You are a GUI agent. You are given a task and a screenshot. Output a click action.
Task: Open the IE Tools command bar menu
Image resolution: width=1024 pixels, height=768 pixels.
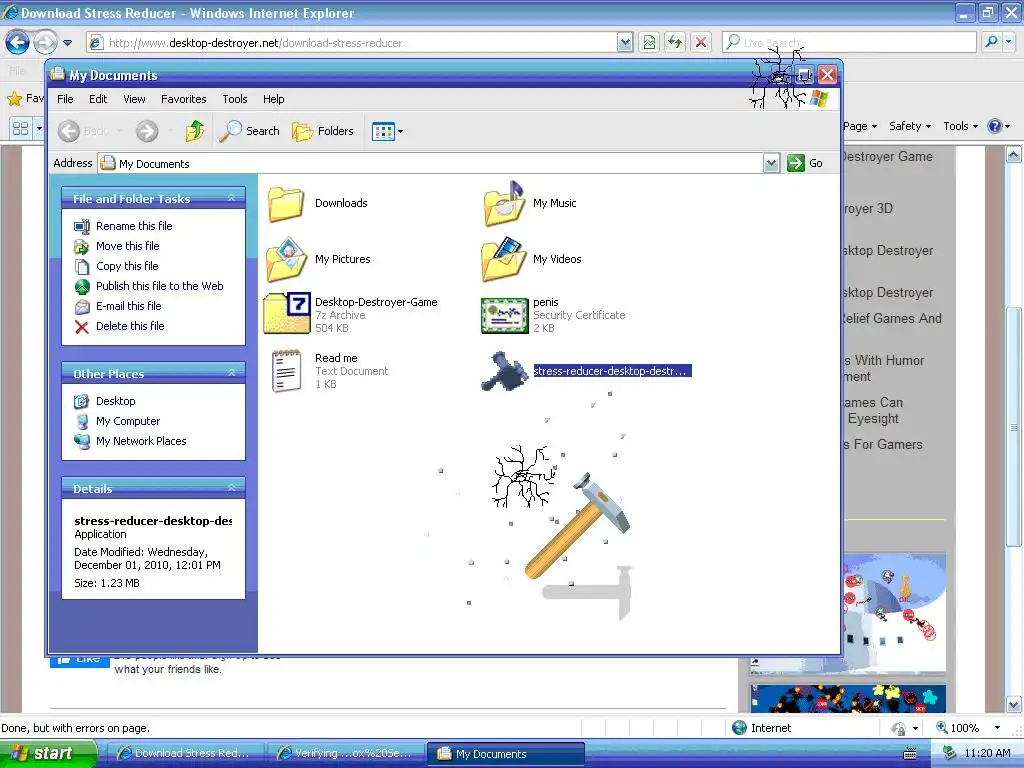pos(960,126)
